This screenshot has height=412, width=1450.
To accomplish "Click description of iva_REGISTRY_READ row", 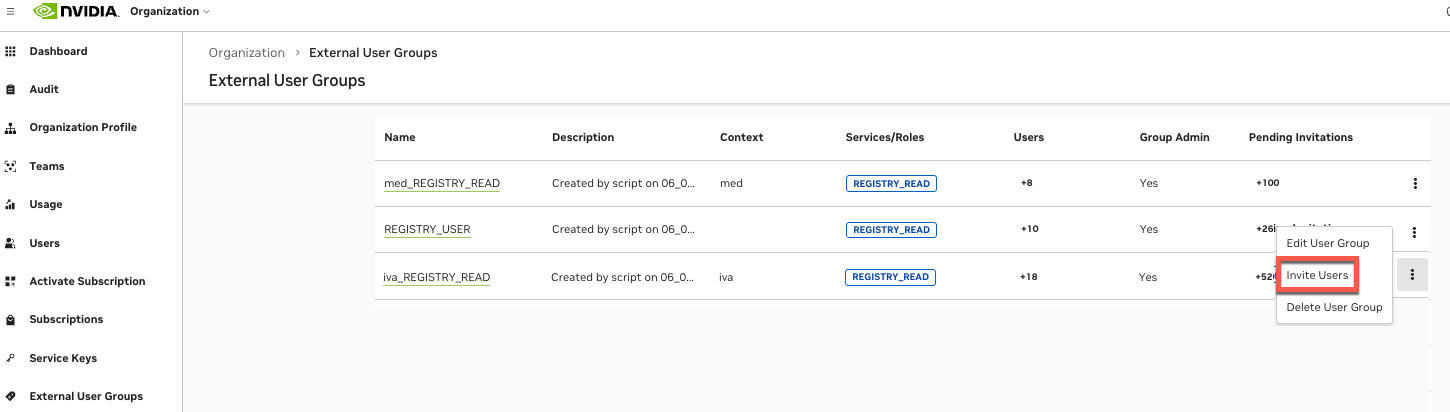I will click(x=622, y=277).
